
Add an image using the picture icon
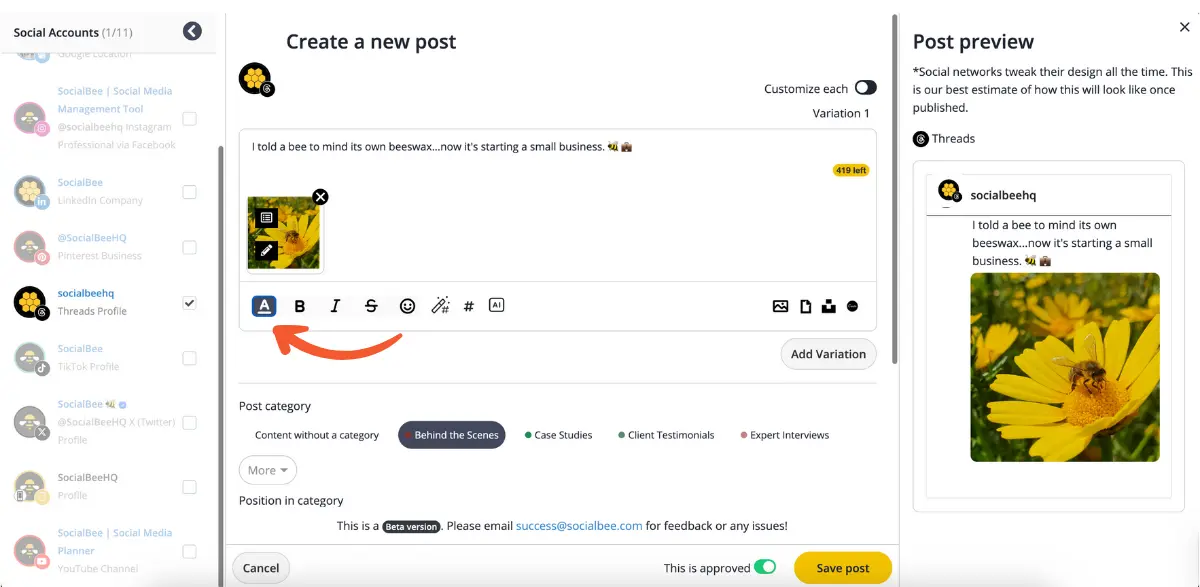tap(781, 306)
